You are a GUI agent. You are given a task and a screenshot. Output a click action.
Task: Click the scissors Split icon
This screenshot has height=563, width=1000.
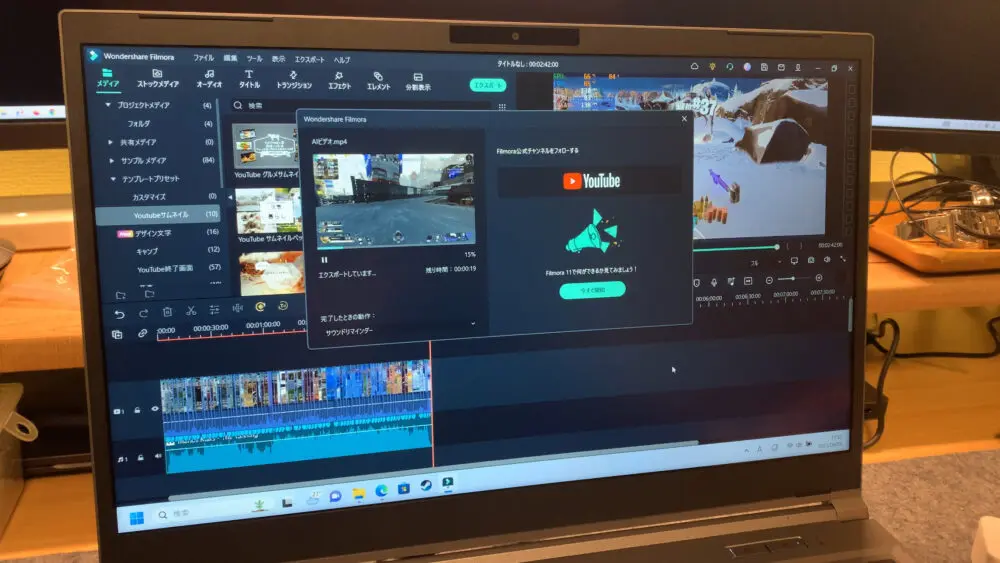coord(191,311)
